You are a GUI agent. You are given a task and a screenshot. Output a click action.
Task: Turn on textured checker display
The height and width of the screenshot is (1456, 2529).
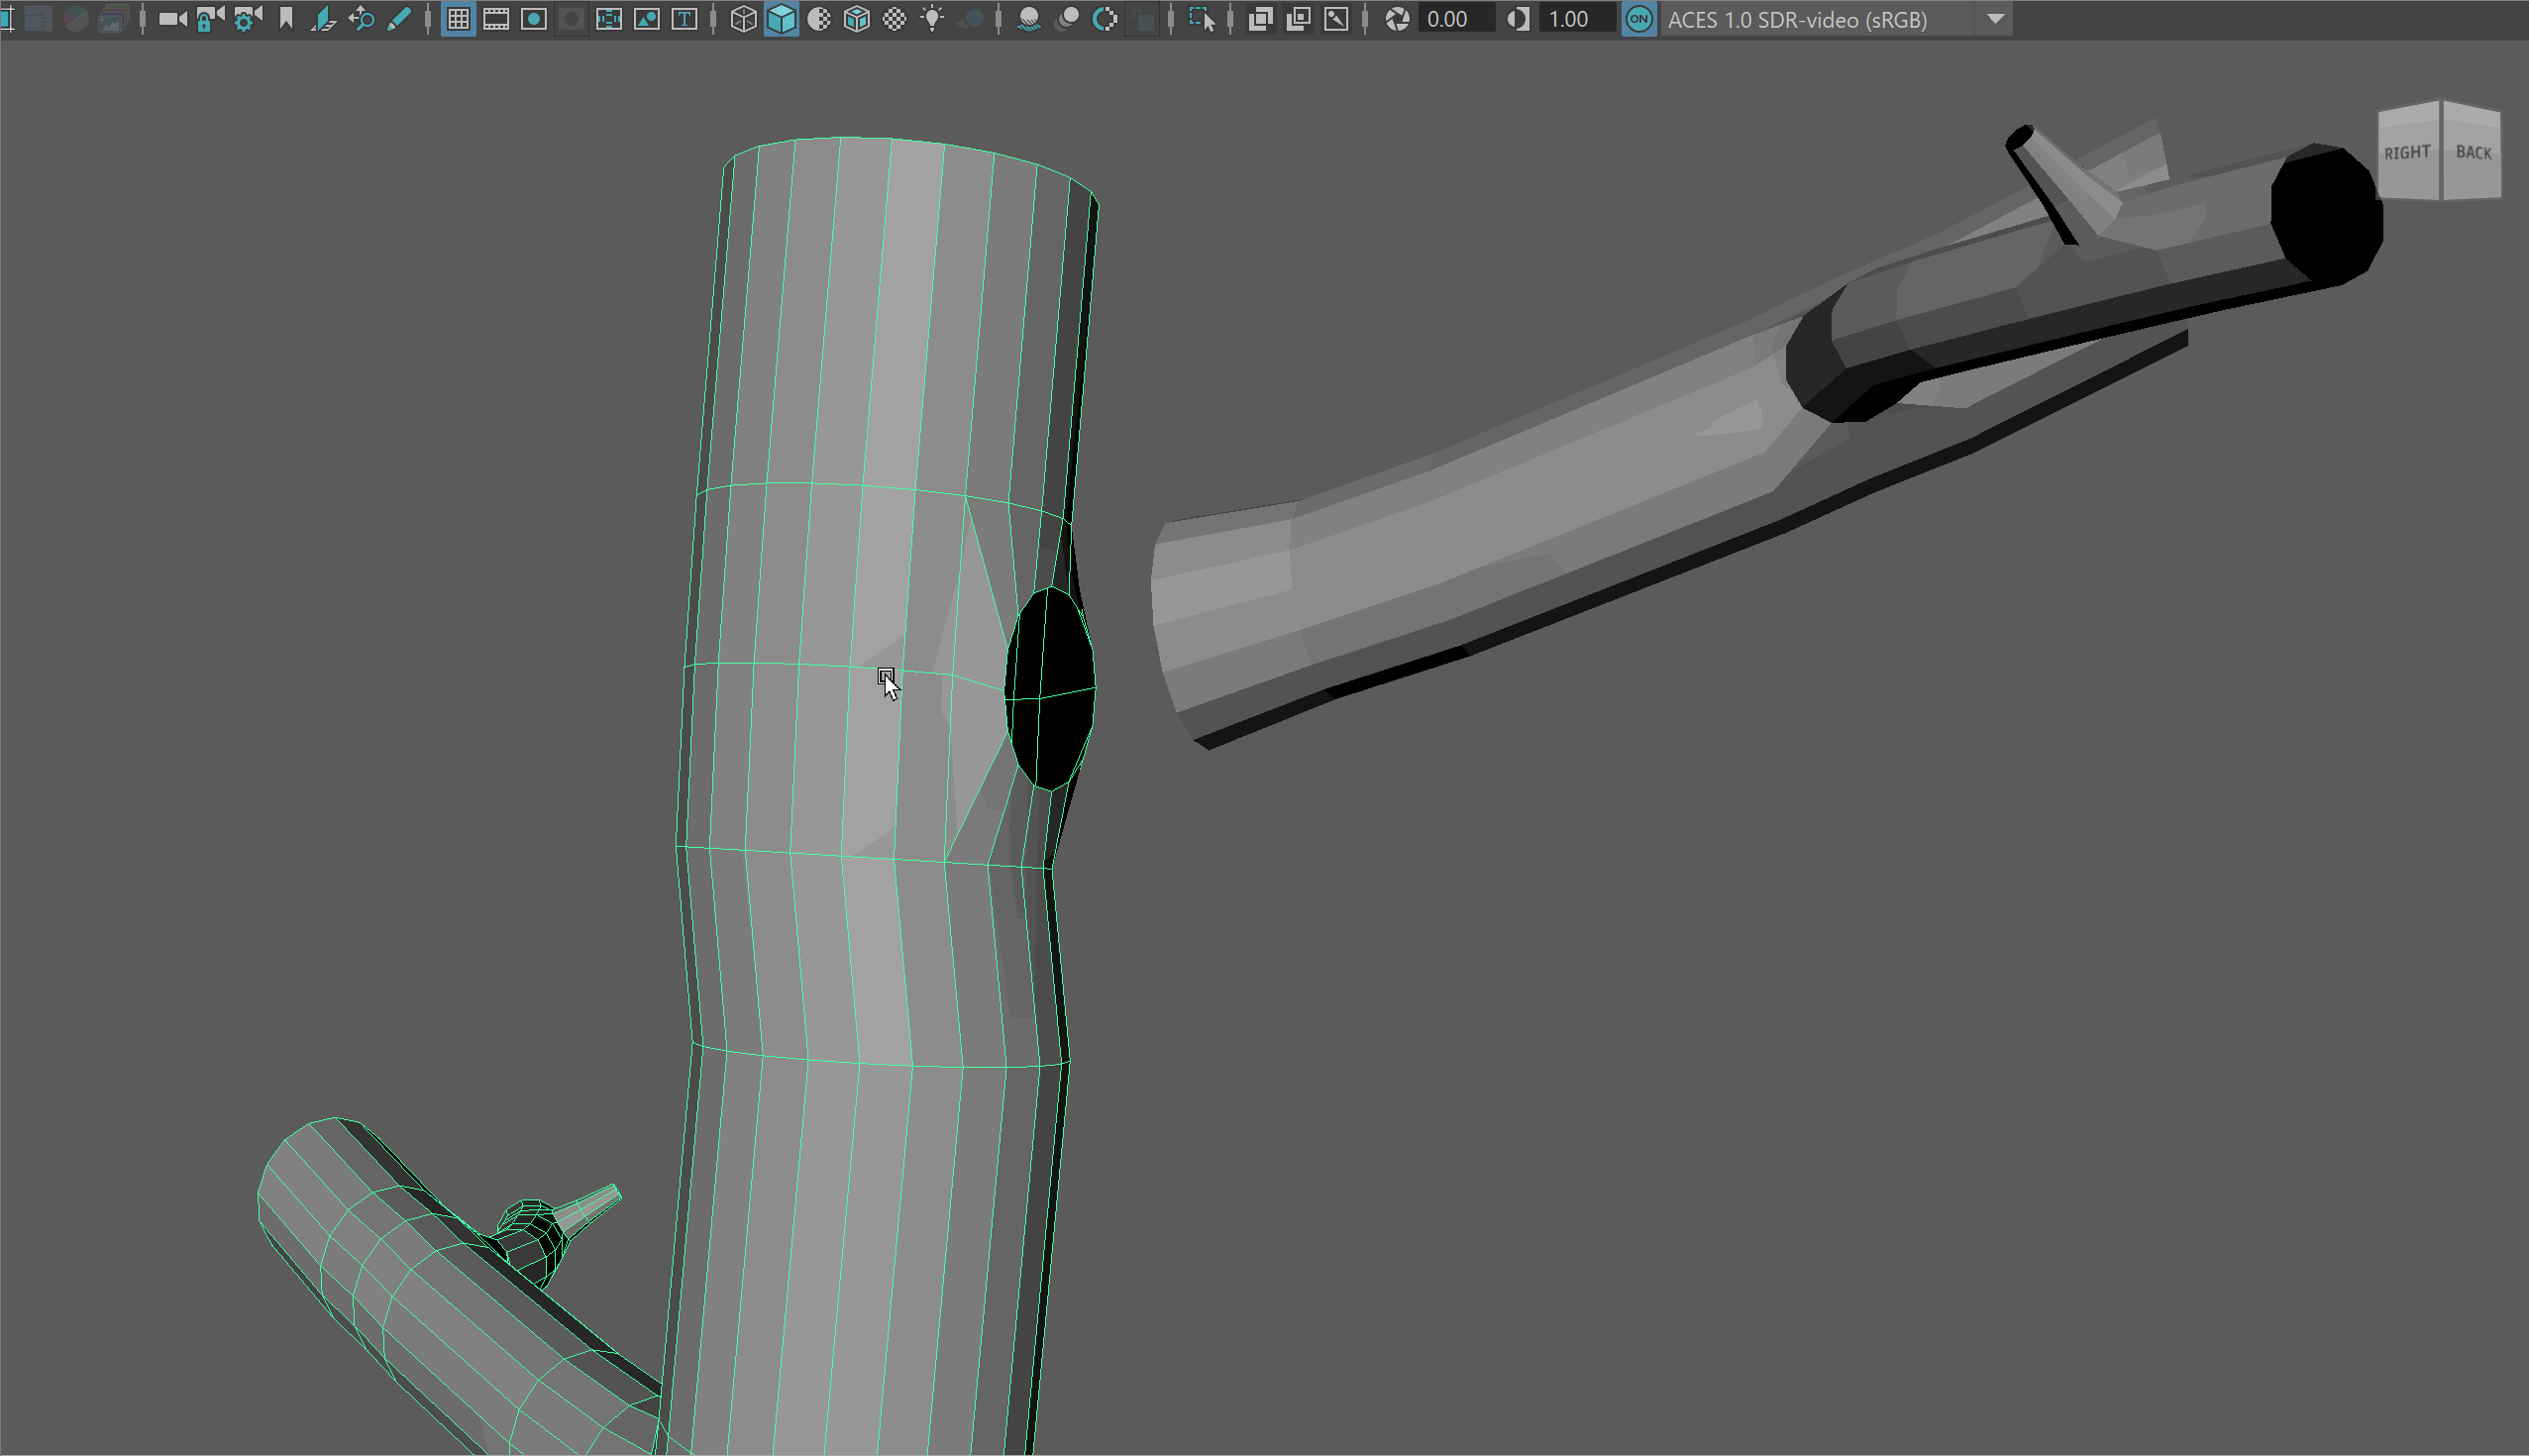pos(895,19)
